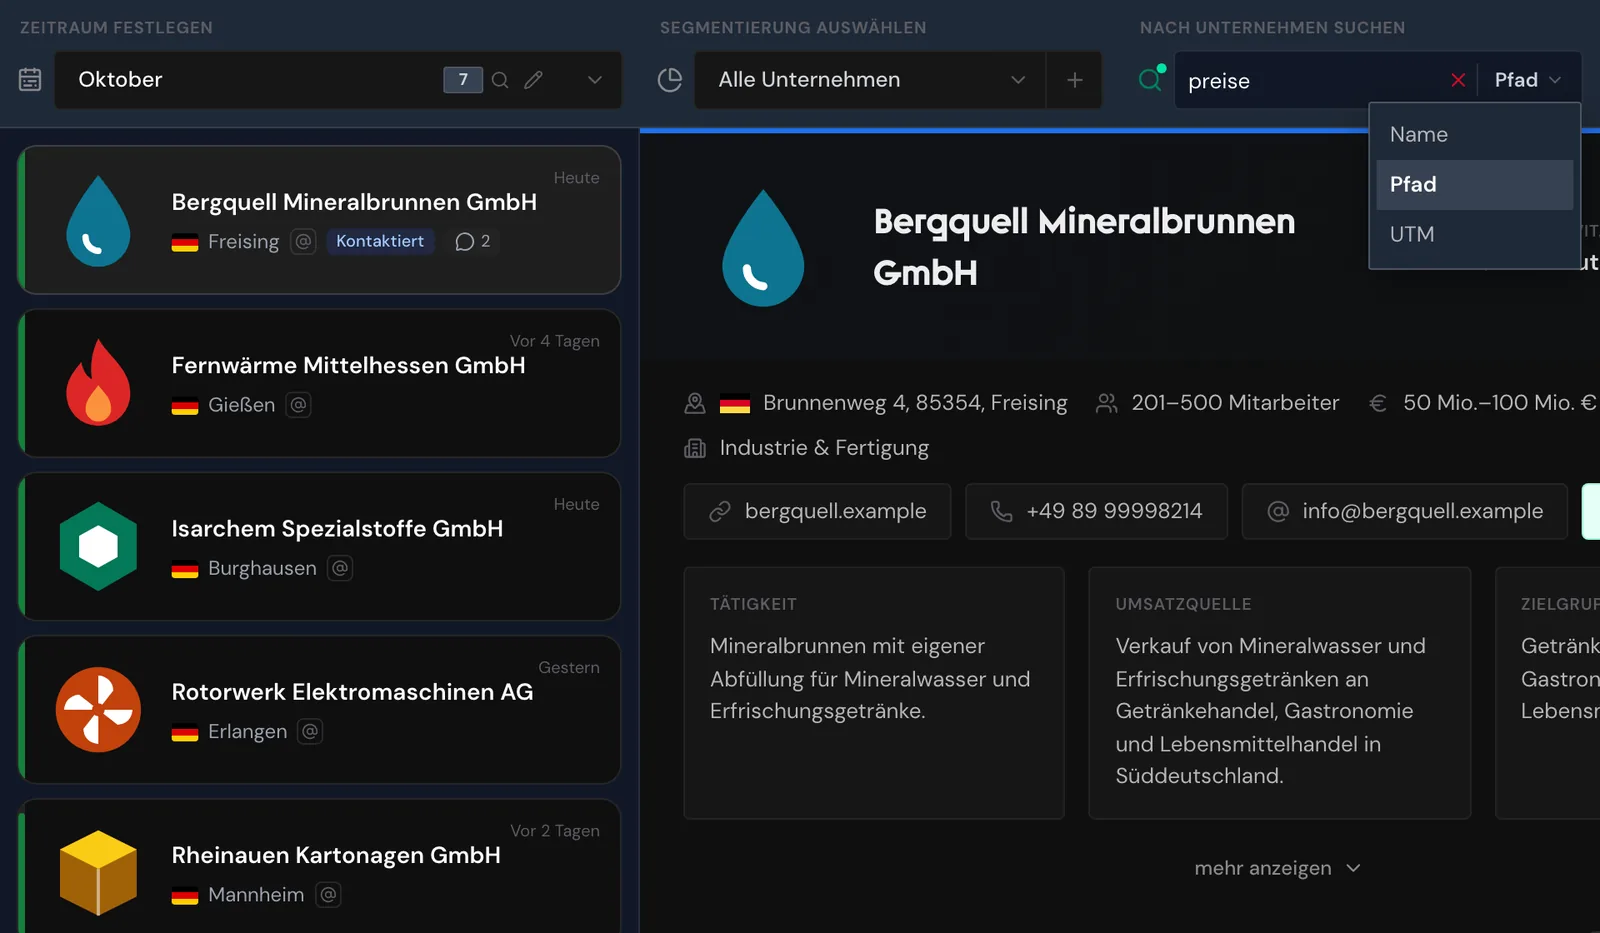This screenshot has height=933, width=1600.
Task: Open the Fernwärme Mittelhessen GmbH card
Action: (320, 383)
